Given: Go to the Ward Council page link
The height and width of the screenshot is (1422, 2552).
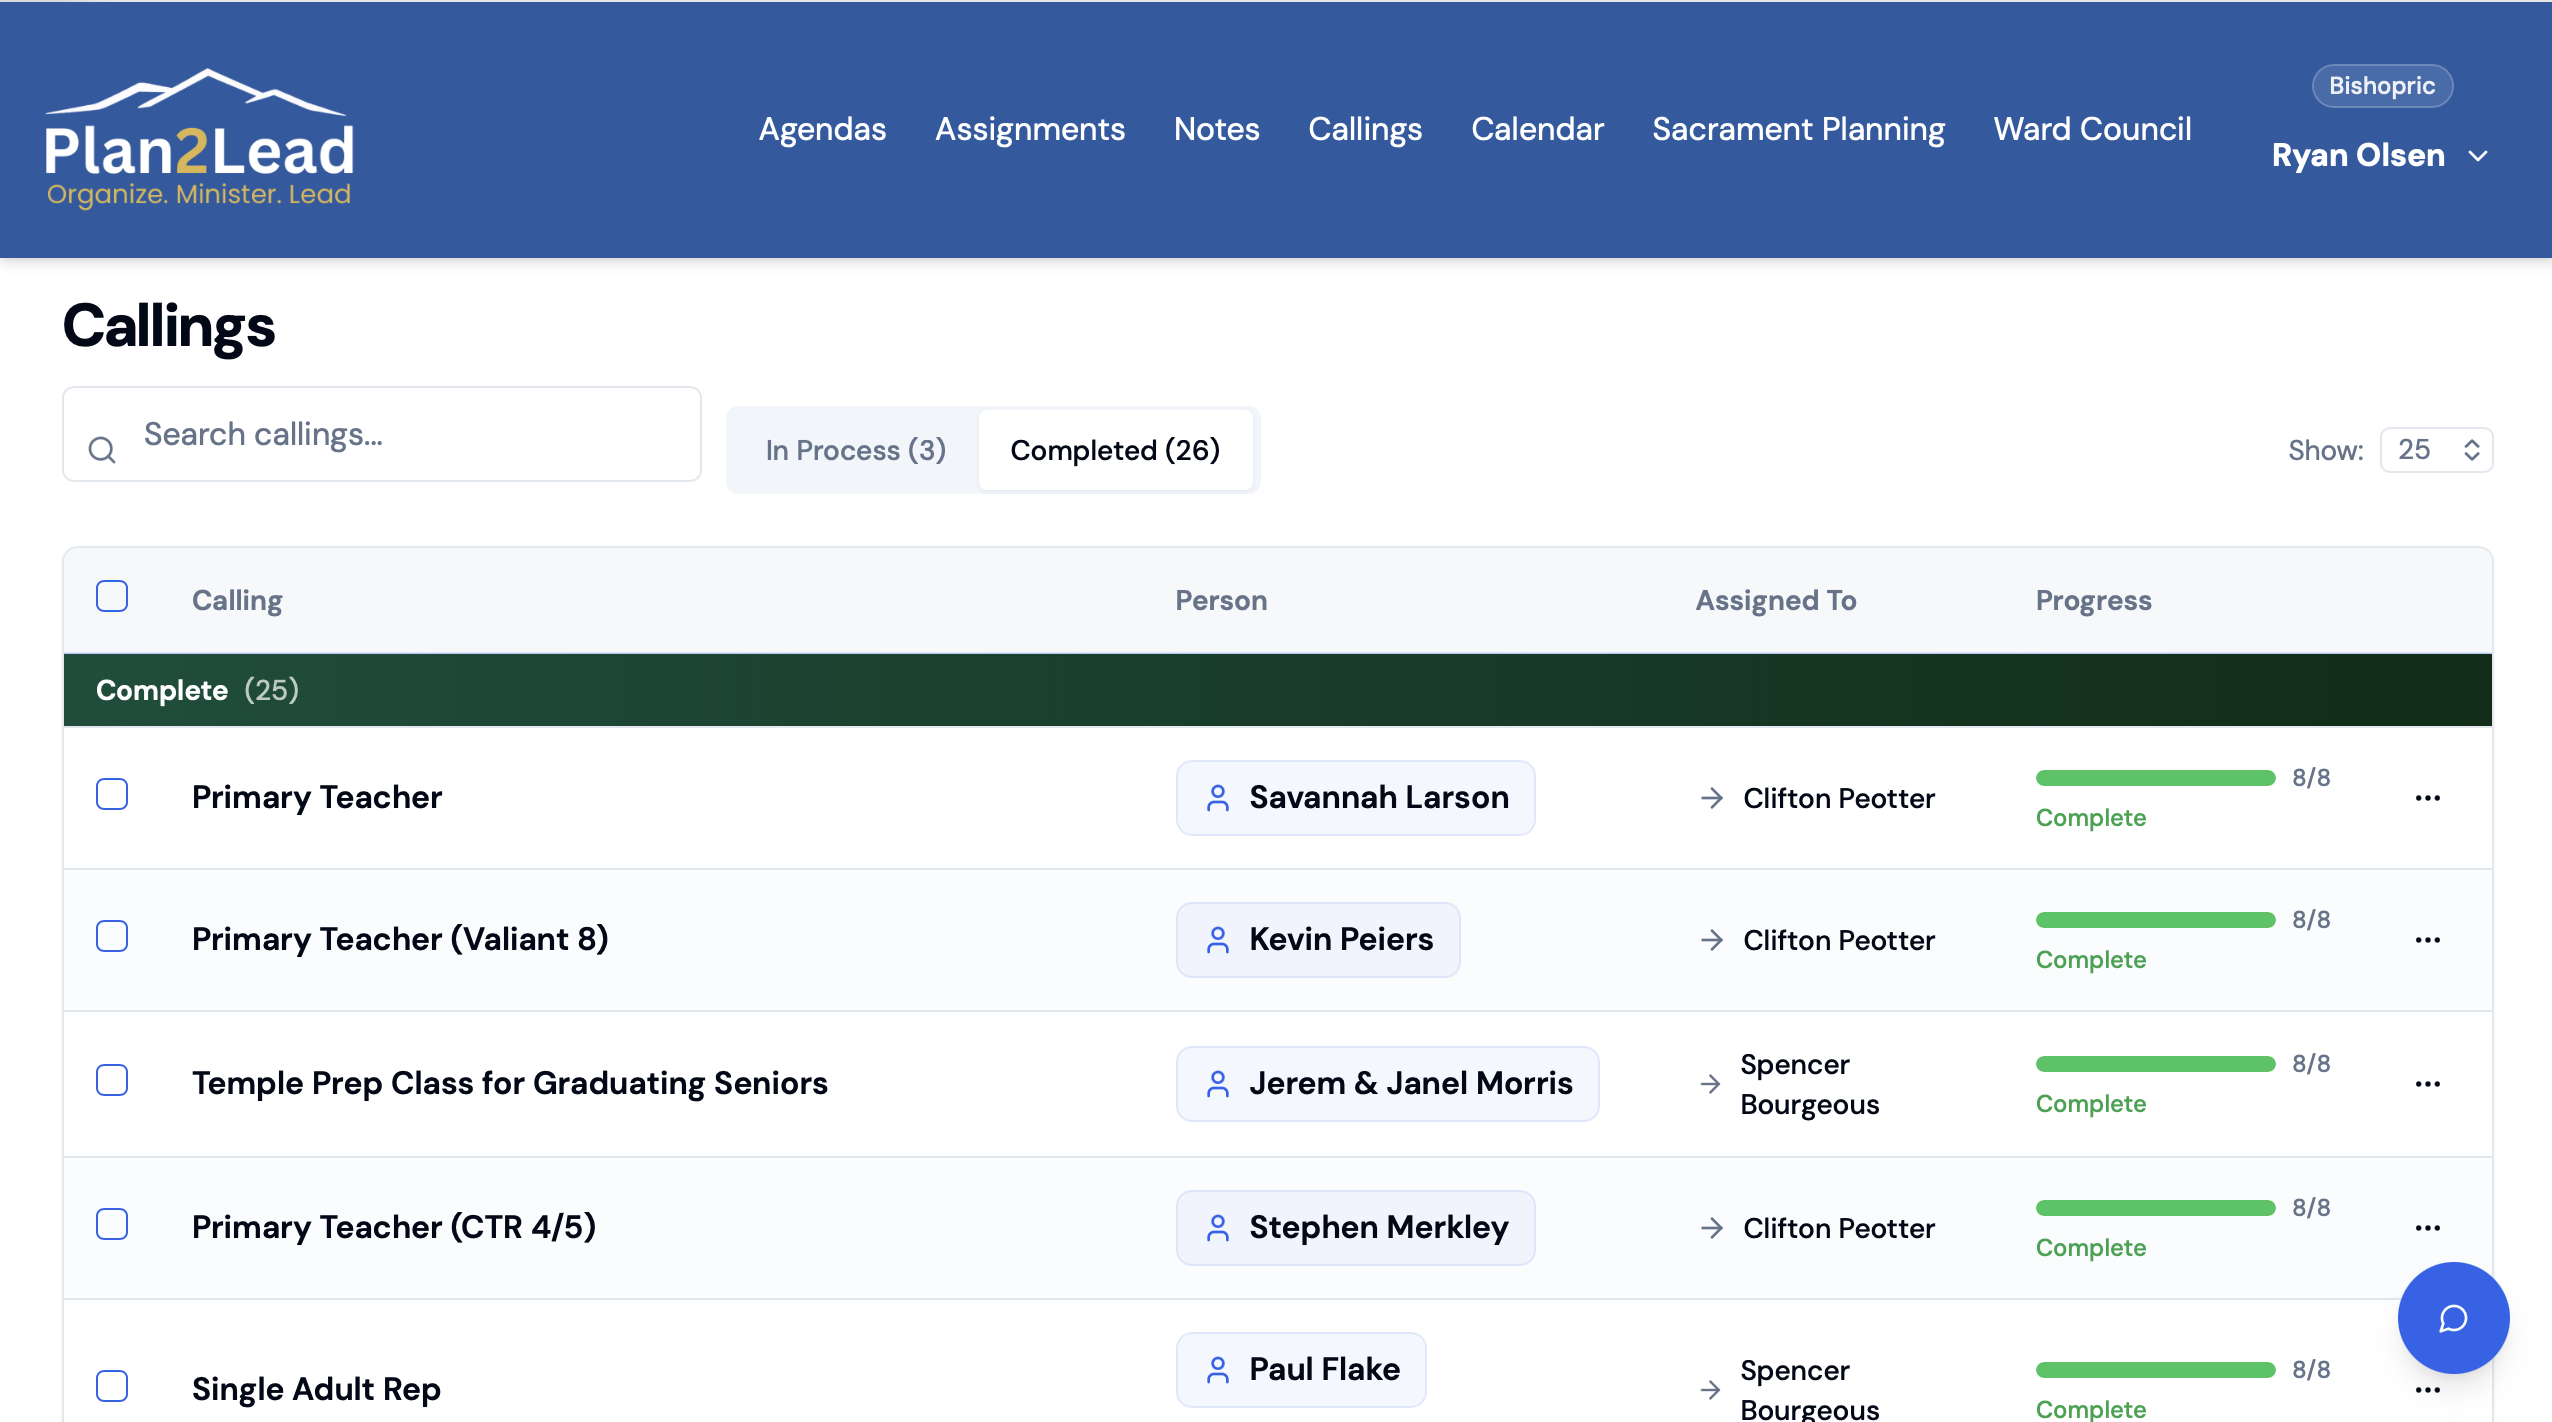Looking at the screenshot, I should click(x=2092, y=129).
